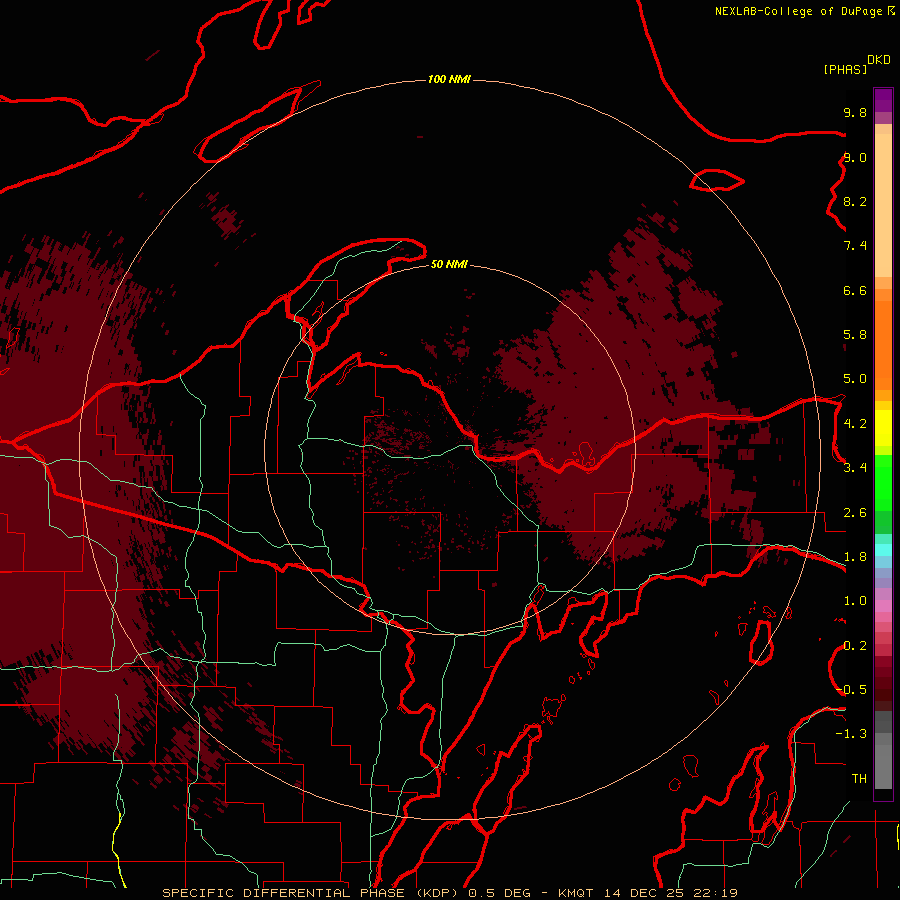This screenshot has width=900, height=900.
Task: Click the 8.2 legend value
Action: [x=855, y=201]
